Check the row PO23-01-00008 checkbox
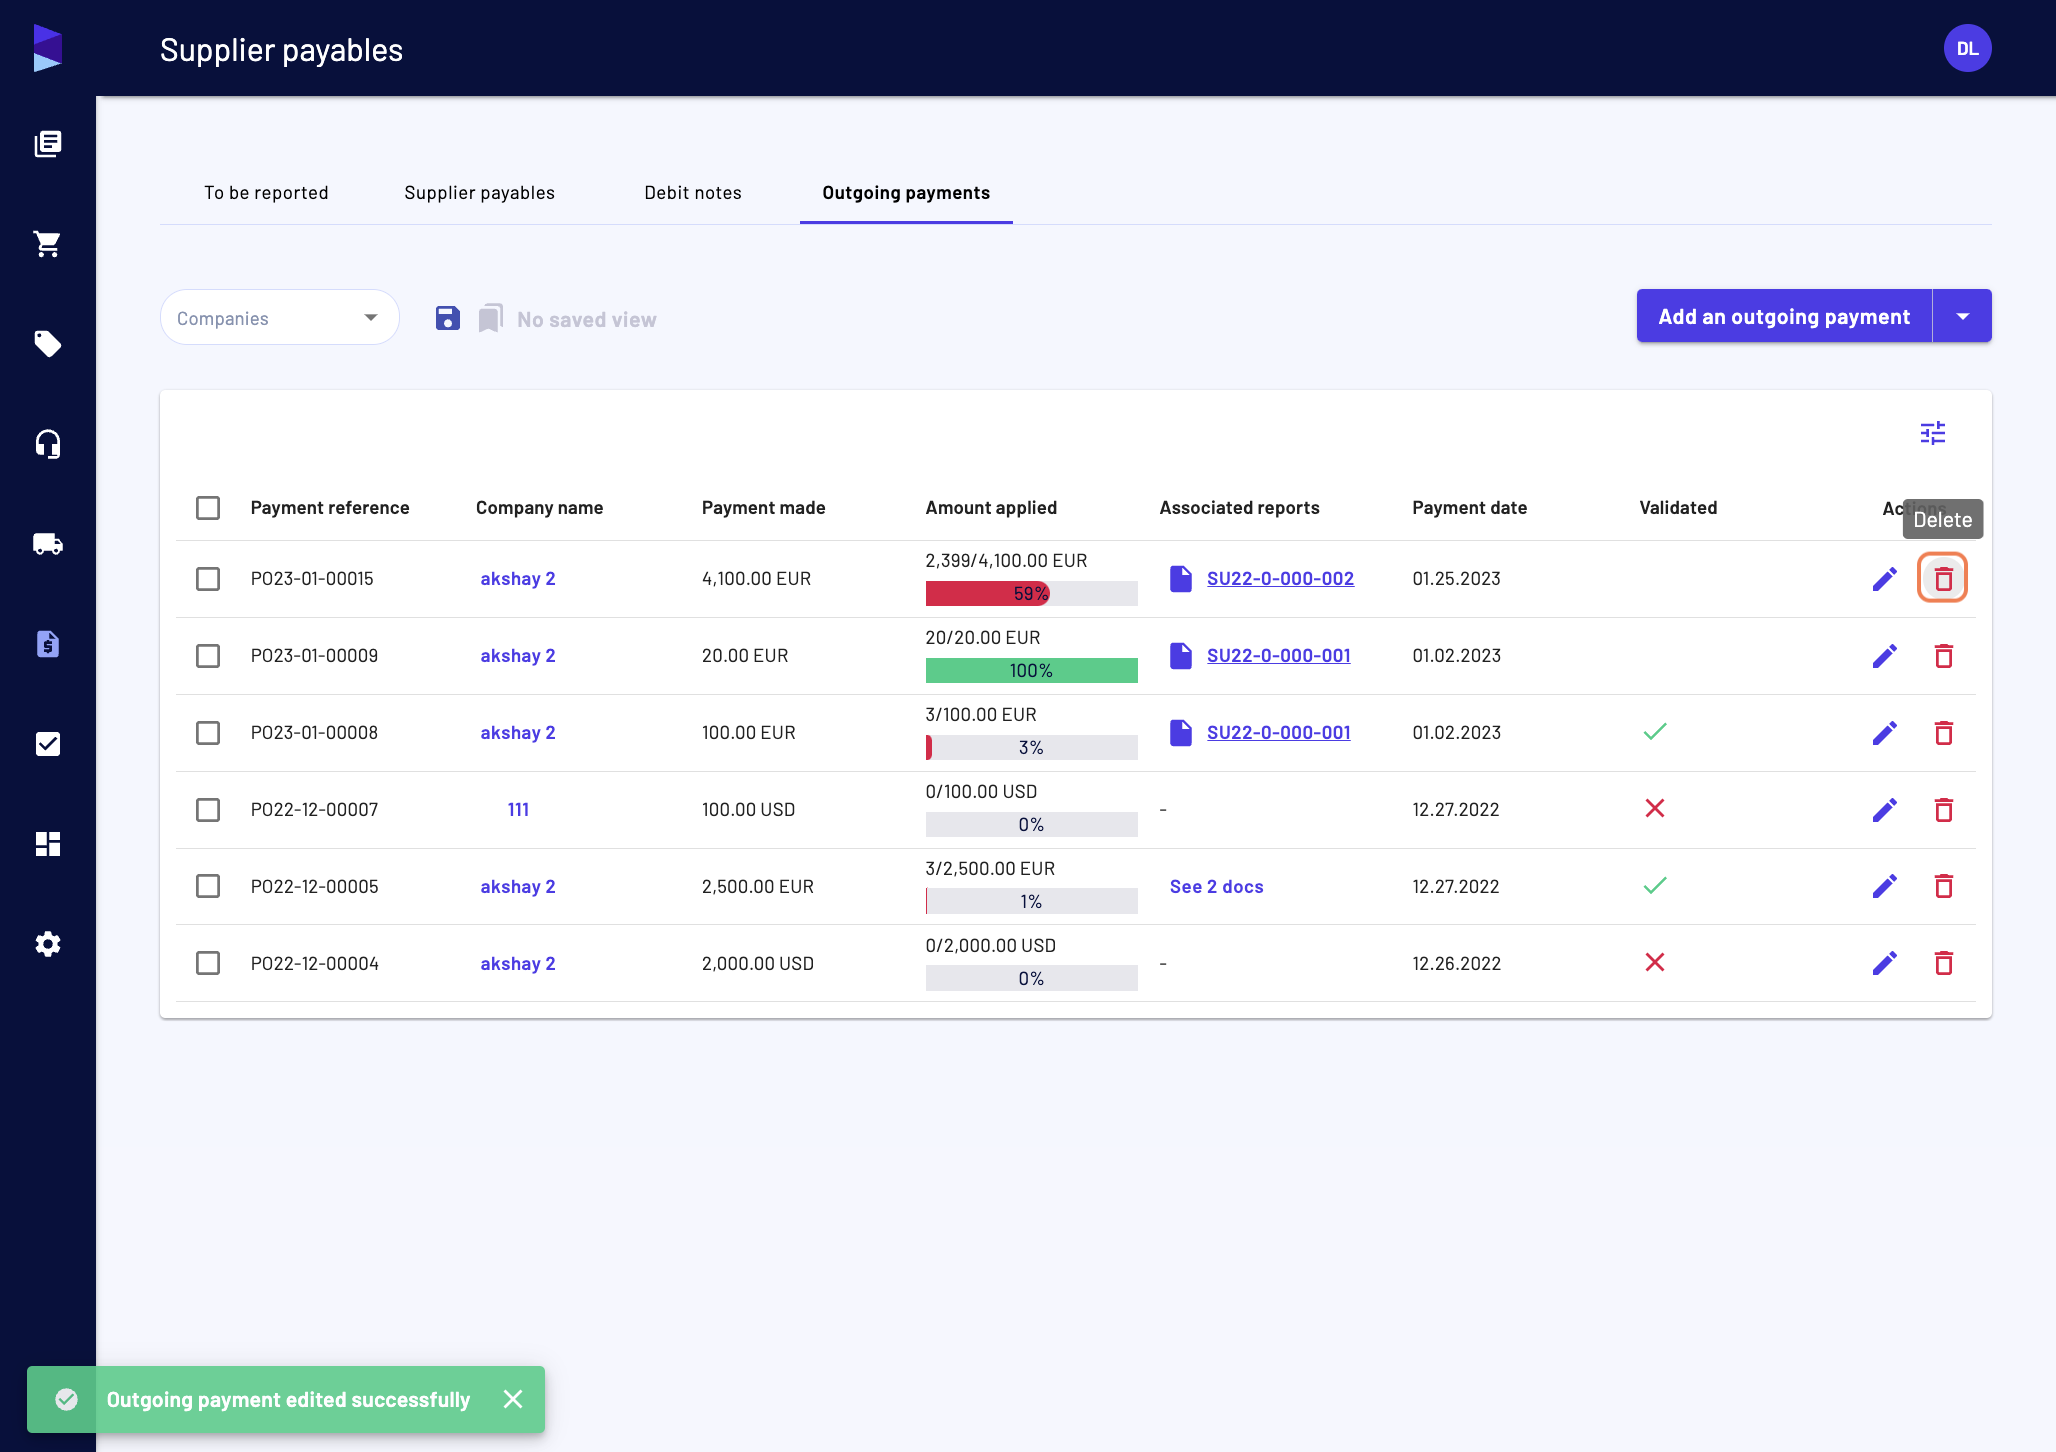The height and width of the screenshot is (1452, 2056). tap(208, 733)
